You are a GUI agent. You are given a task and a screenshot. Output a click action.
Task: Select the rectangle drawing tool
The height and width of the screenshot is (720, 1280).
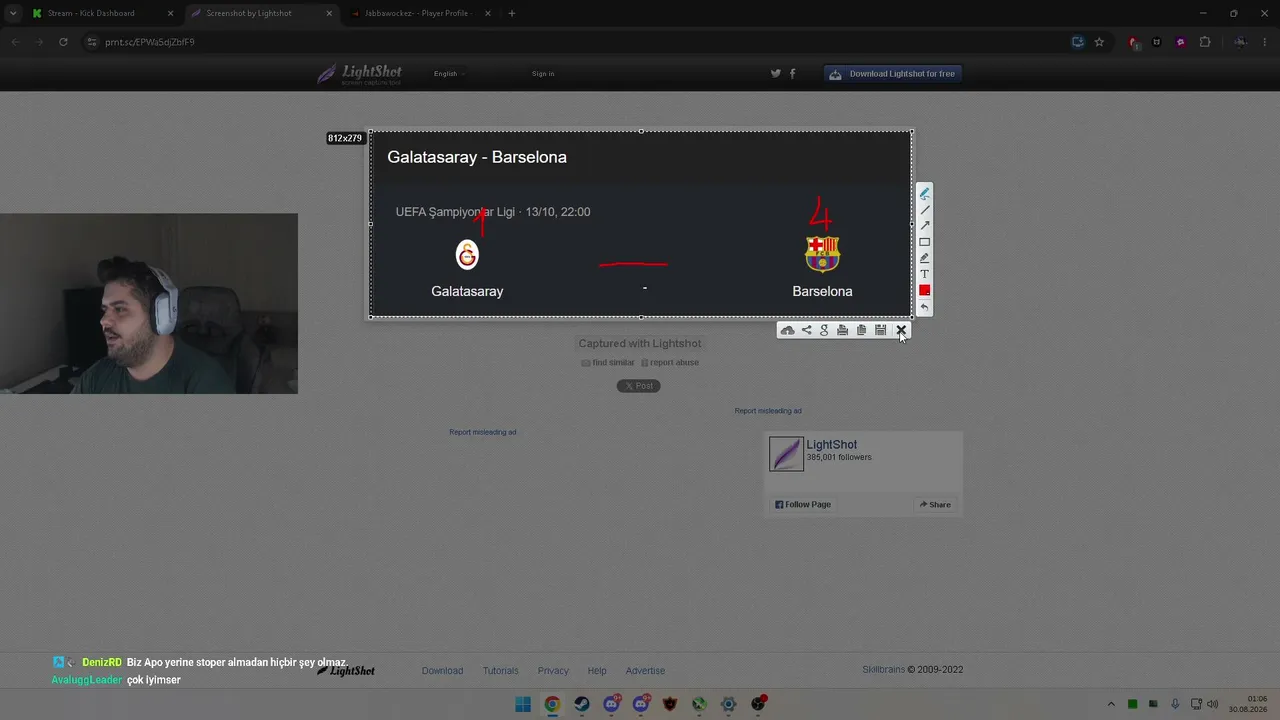pos(924,242)
